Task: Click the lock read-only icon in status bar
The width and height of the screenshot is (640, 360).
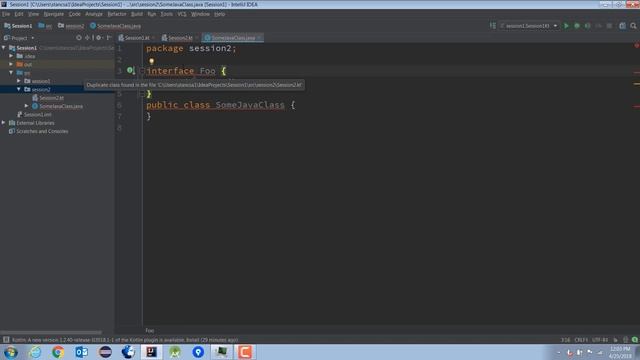Action: [616, 339]
